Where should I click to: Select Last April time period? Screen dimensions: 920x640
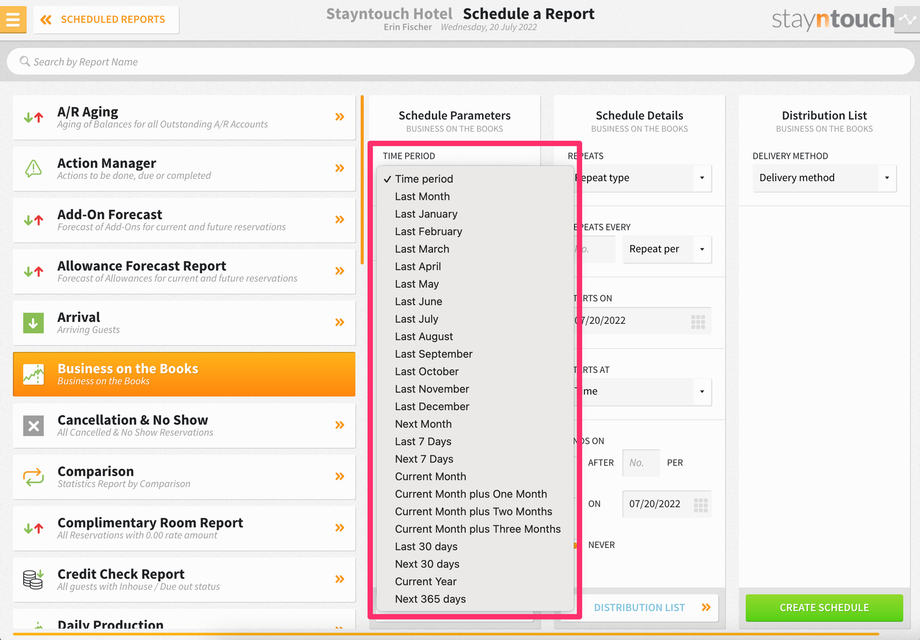475,266
